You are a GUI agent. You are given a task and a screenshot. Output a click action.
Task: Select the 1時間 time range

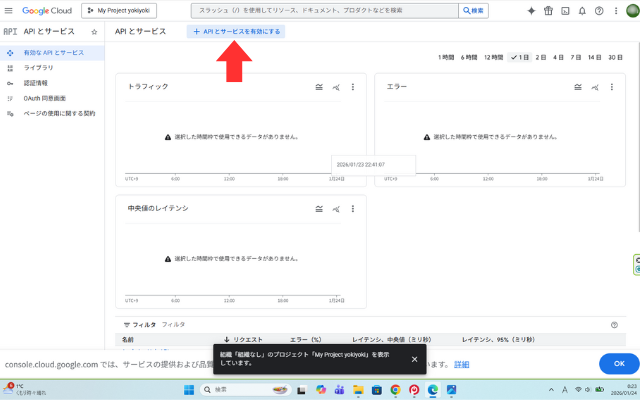coord(446,58)
